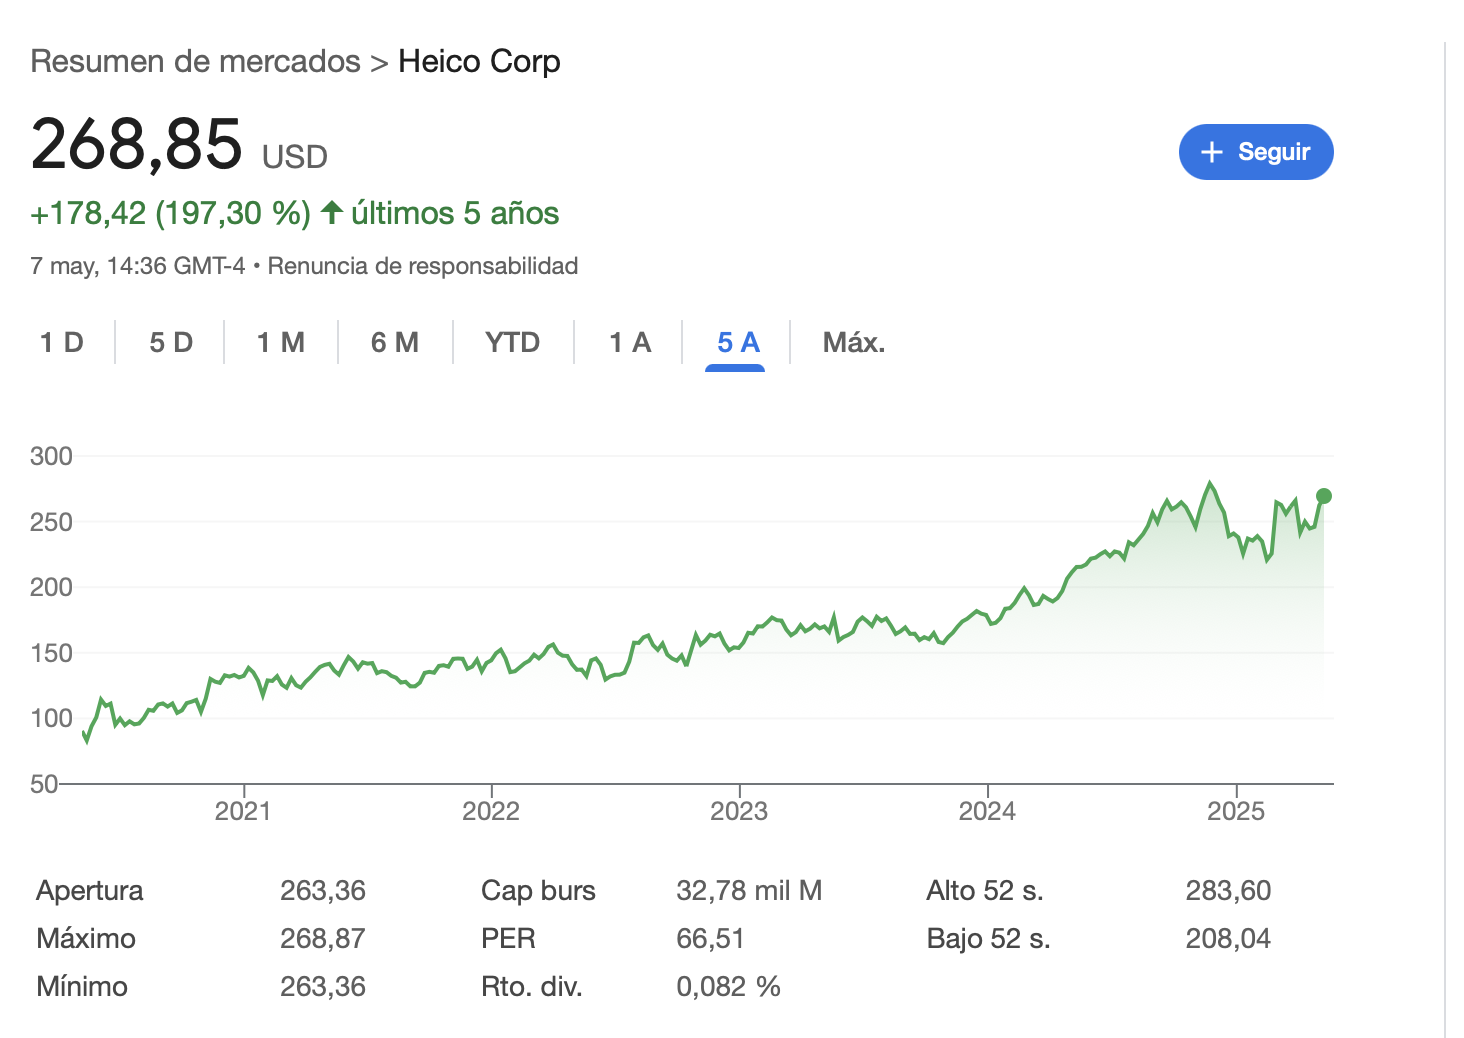This screenshot has height=1038, width=1464.
Task: Click the 268,85 price value
Action: [x=137, y=145]
